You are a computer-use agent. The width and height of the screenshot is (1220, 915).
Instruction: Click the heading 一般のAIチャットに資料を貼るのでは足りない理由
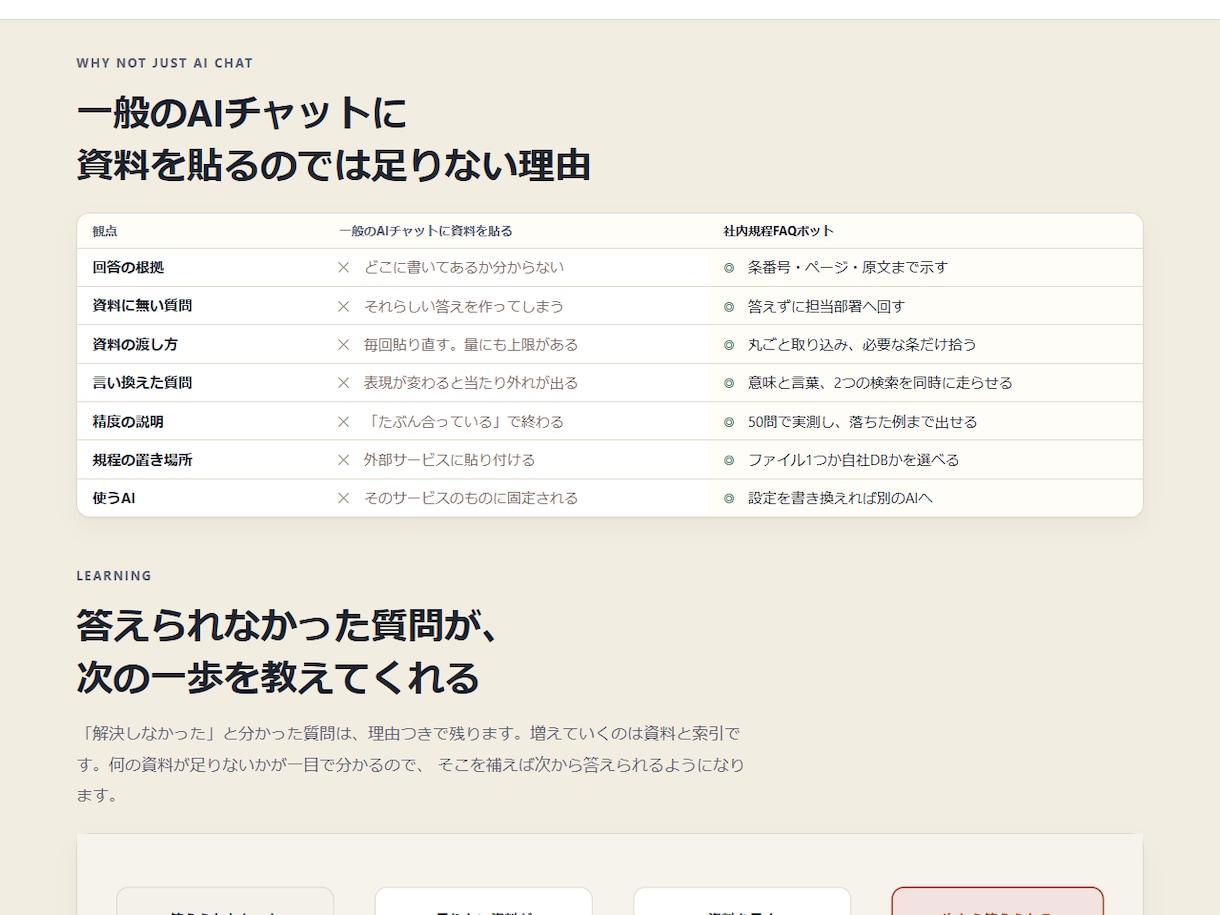click(334, 139)
